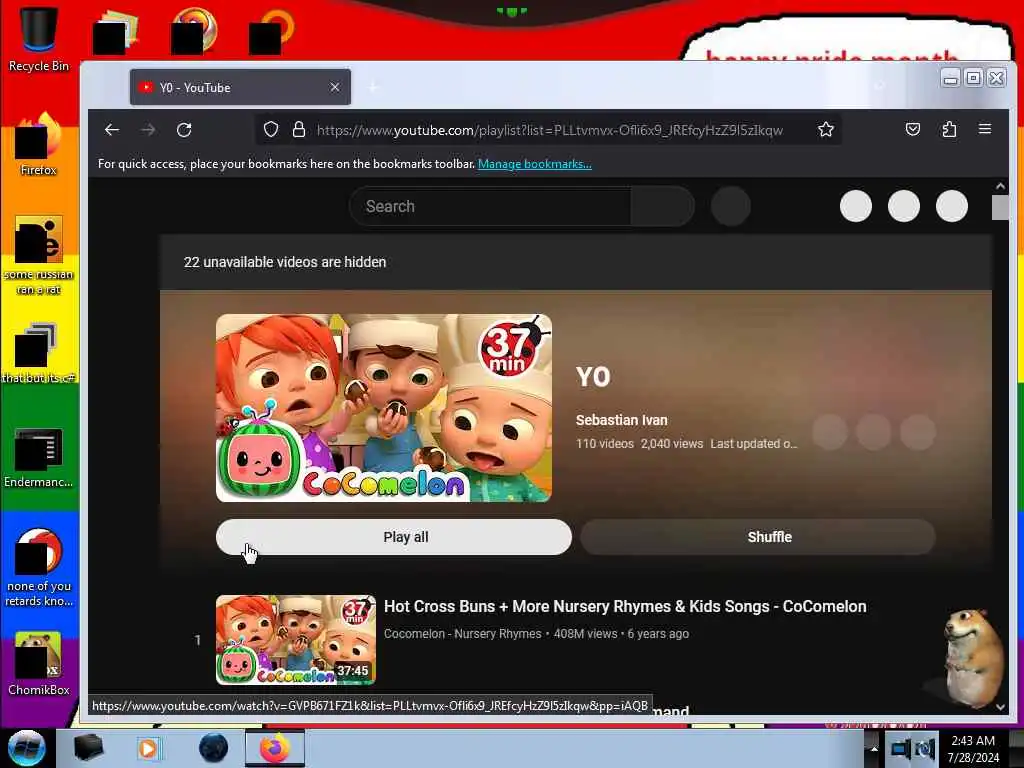
Task: Open a new tab with plus button
Action: click(374, 87)
